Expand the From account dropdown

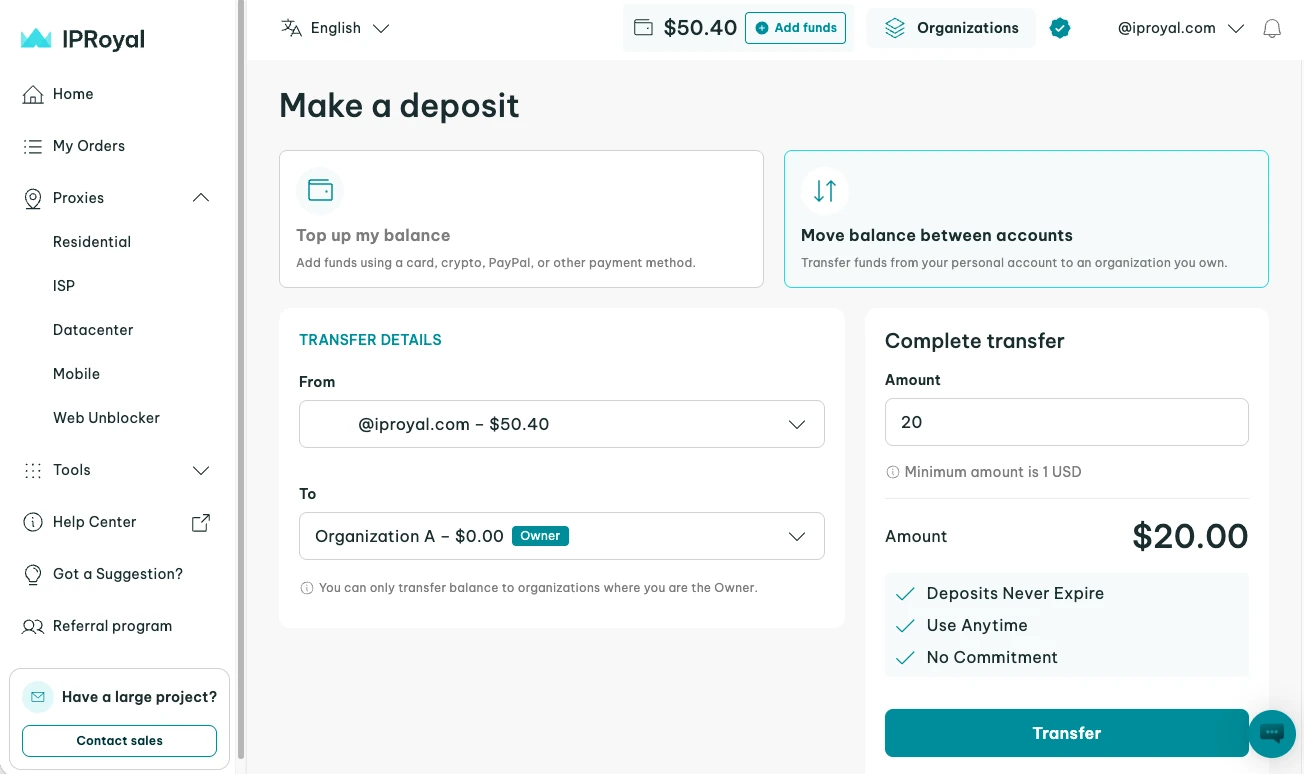click(562, 424)
